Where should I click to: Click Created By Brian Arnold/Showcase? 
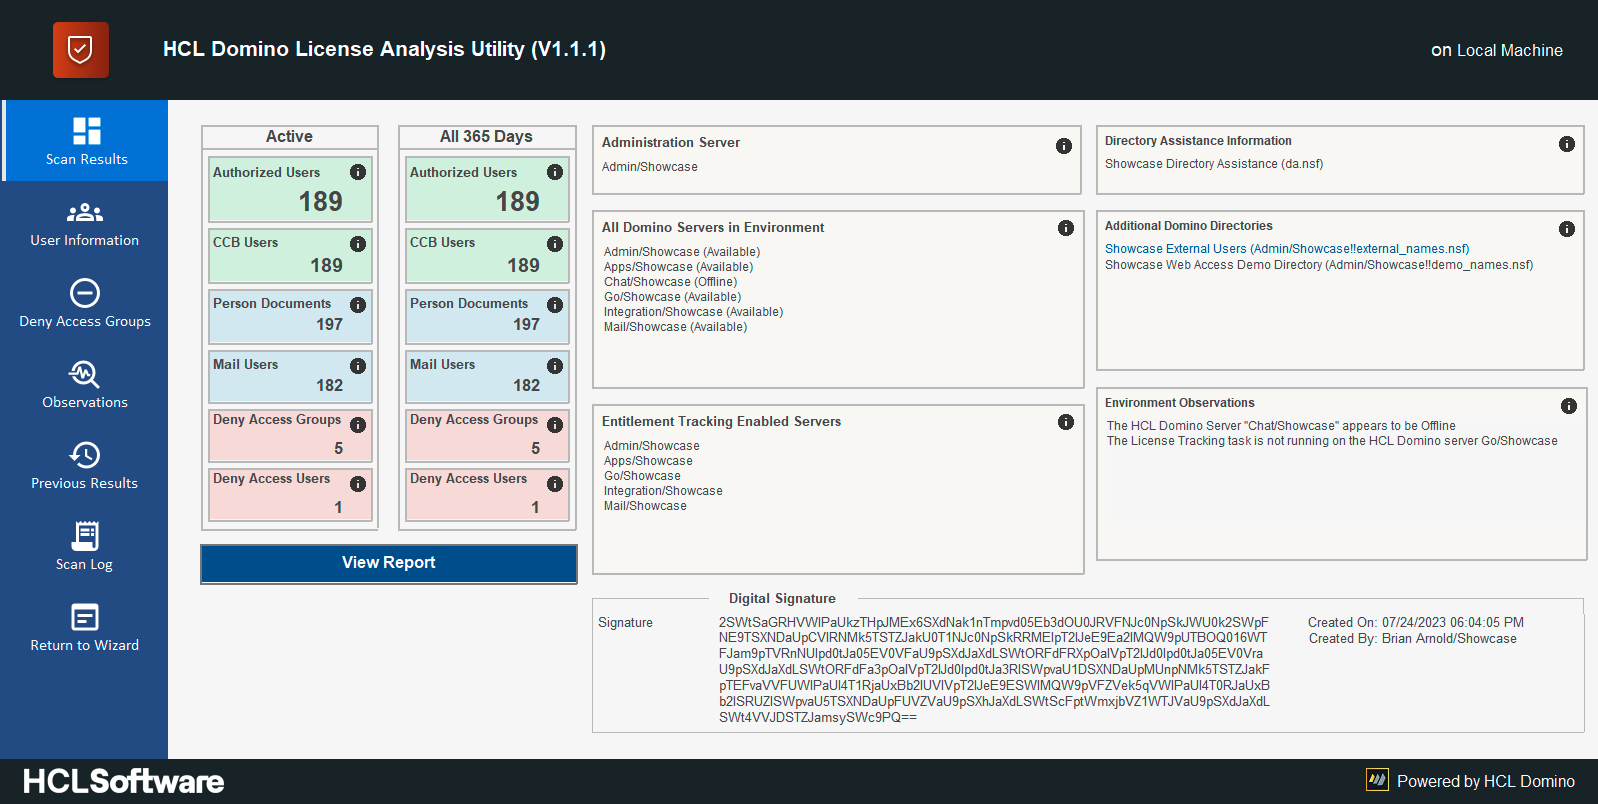point(1412,639)
